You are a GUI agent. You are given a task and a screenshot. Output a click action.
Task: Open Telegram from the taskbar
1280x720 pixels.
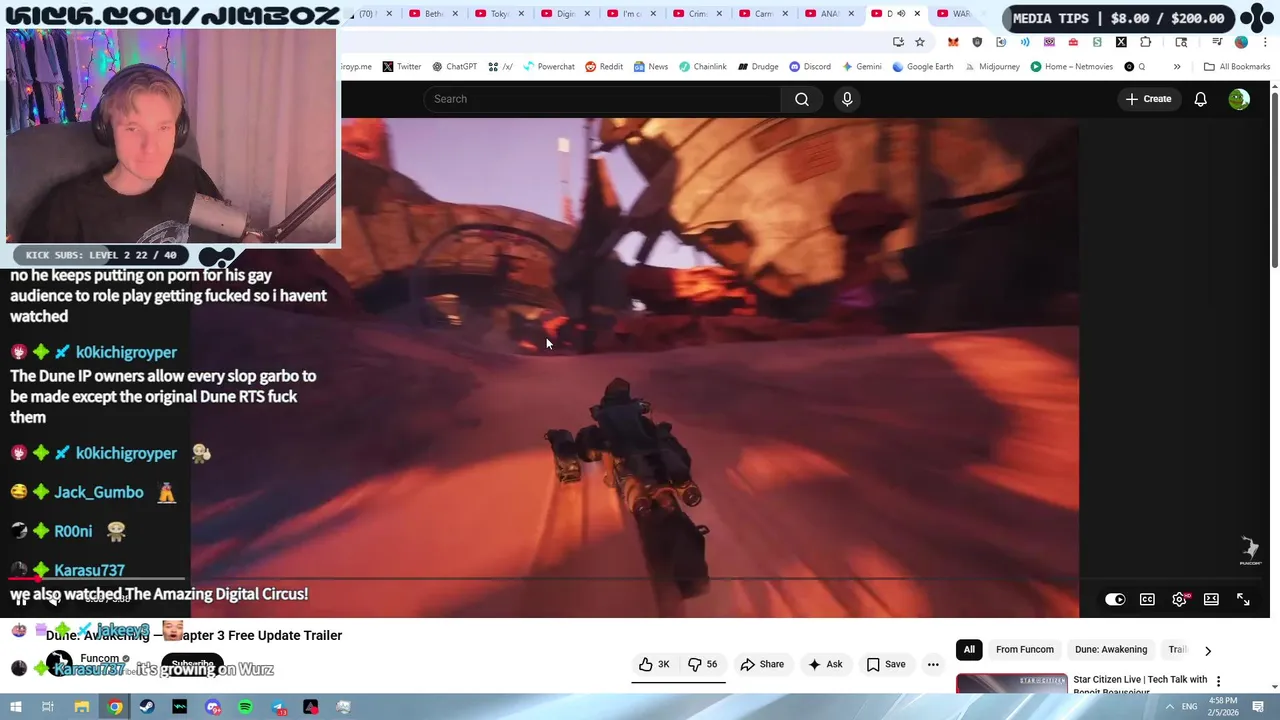click(278, 707)
